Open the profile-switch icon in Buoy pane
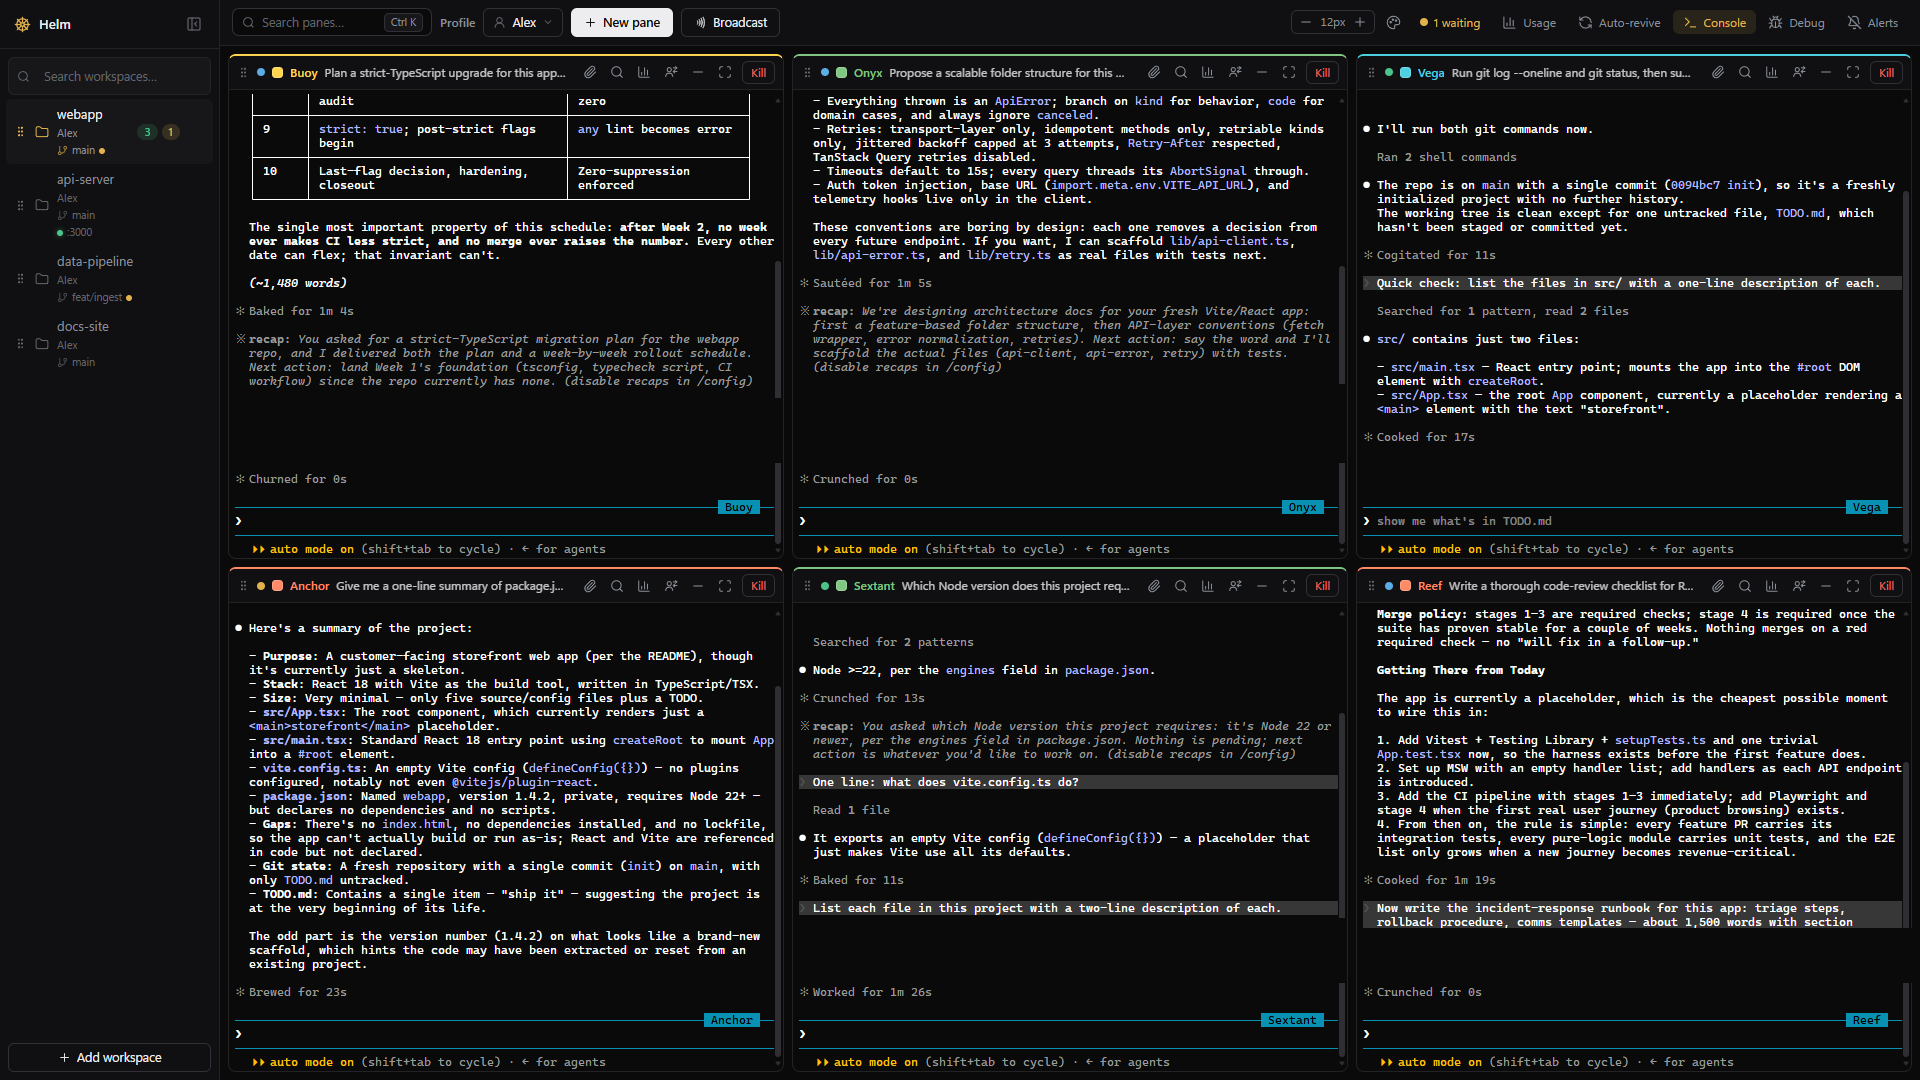Image resolution: width=1920 pixels, height=1080 pixels. (x=671, y=72)
